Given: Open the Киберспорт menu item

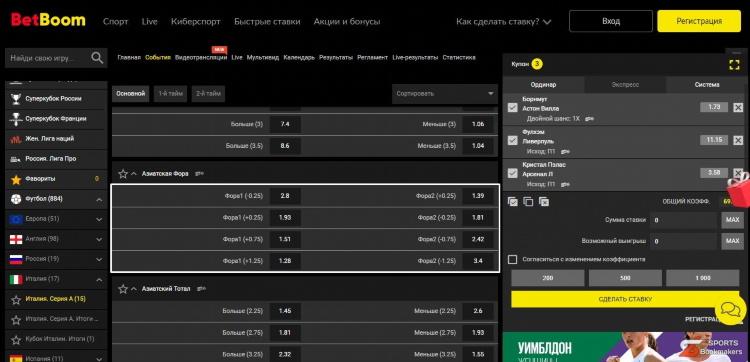Looking at the screenshot, I should (x=196, y=22).
